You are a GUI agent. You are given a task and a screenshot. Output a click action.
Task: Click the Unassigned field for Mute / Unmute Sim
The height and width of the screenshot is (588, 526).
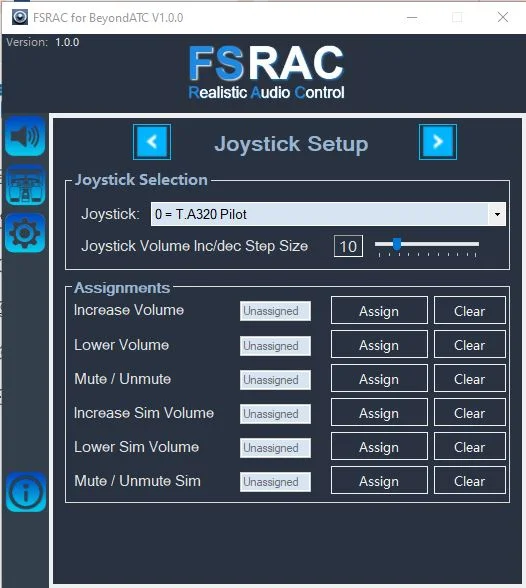275,482
